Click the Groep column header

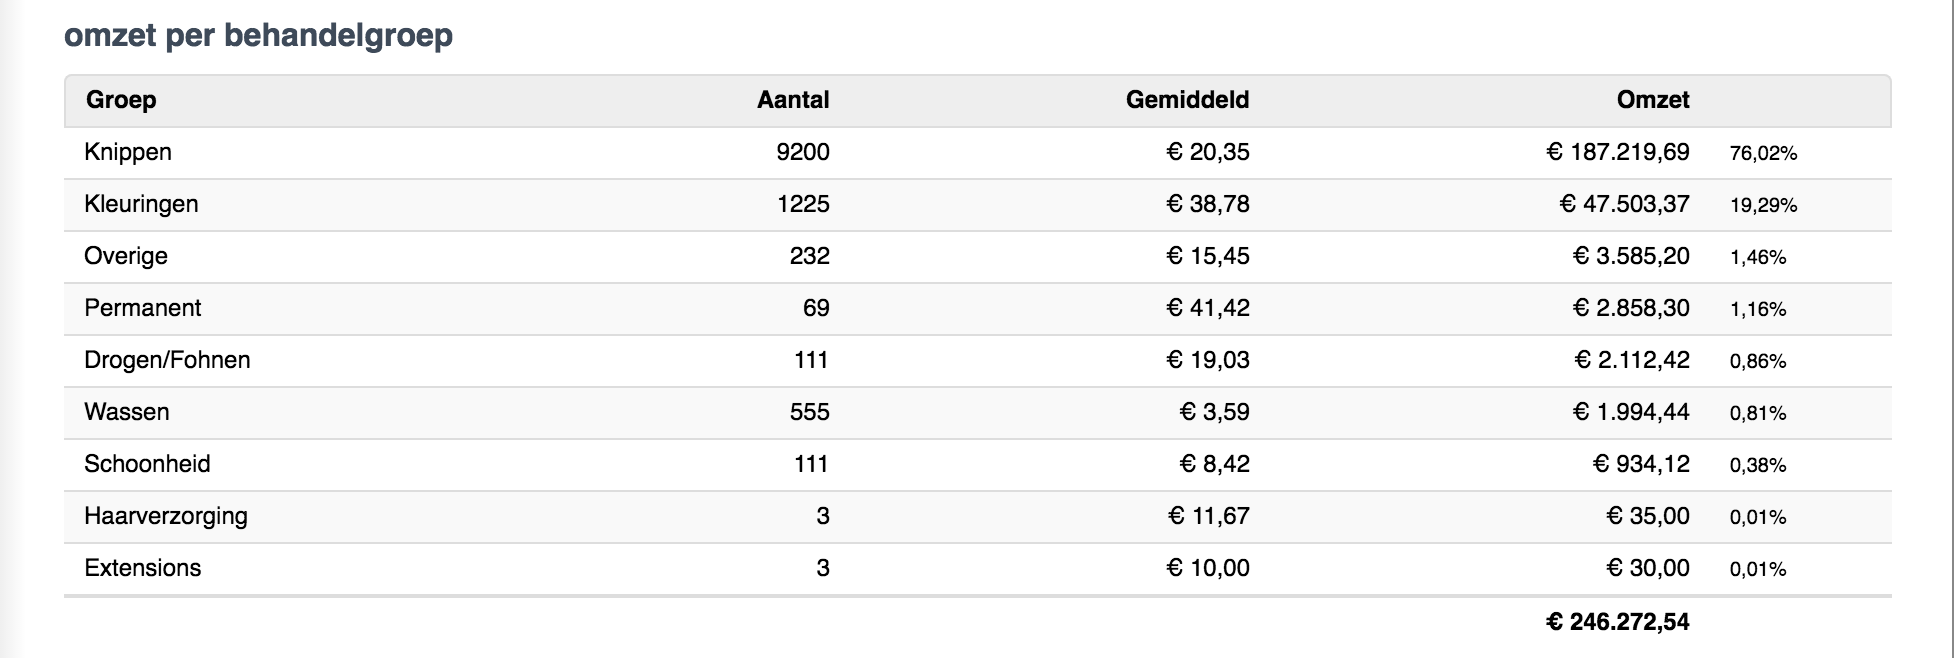point(121,100)
